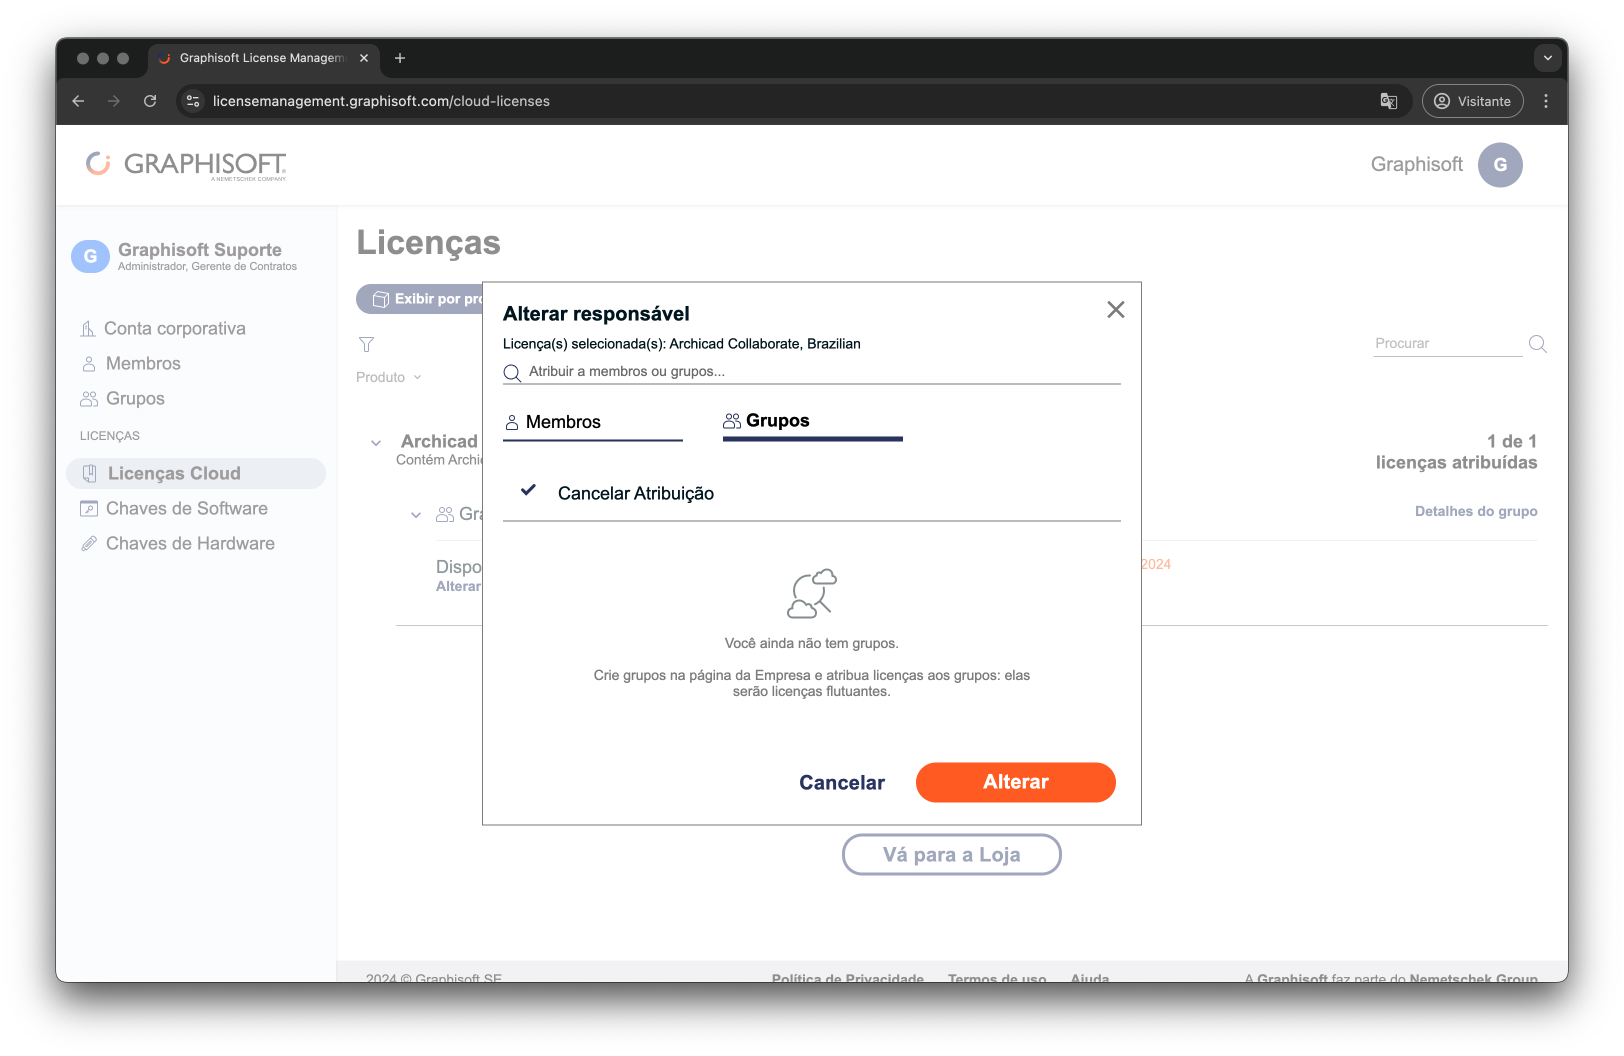Focus the Procurar search field

[1447, 344]
